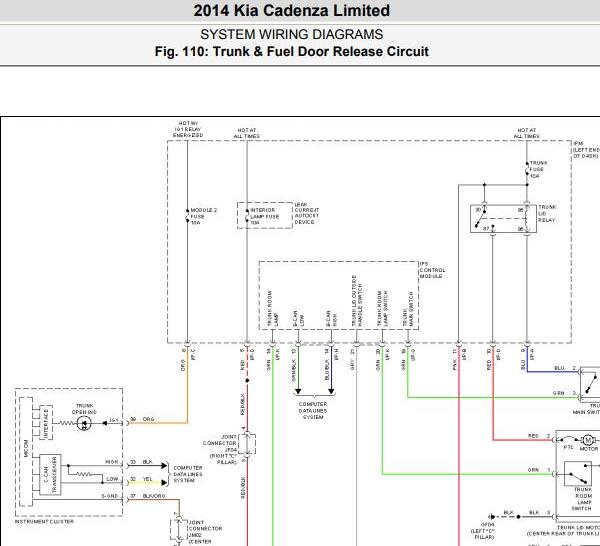Select 'TRUNK LID OUTSIDE HANDLE SWITCH' vertical label

[x=357, y=301]
